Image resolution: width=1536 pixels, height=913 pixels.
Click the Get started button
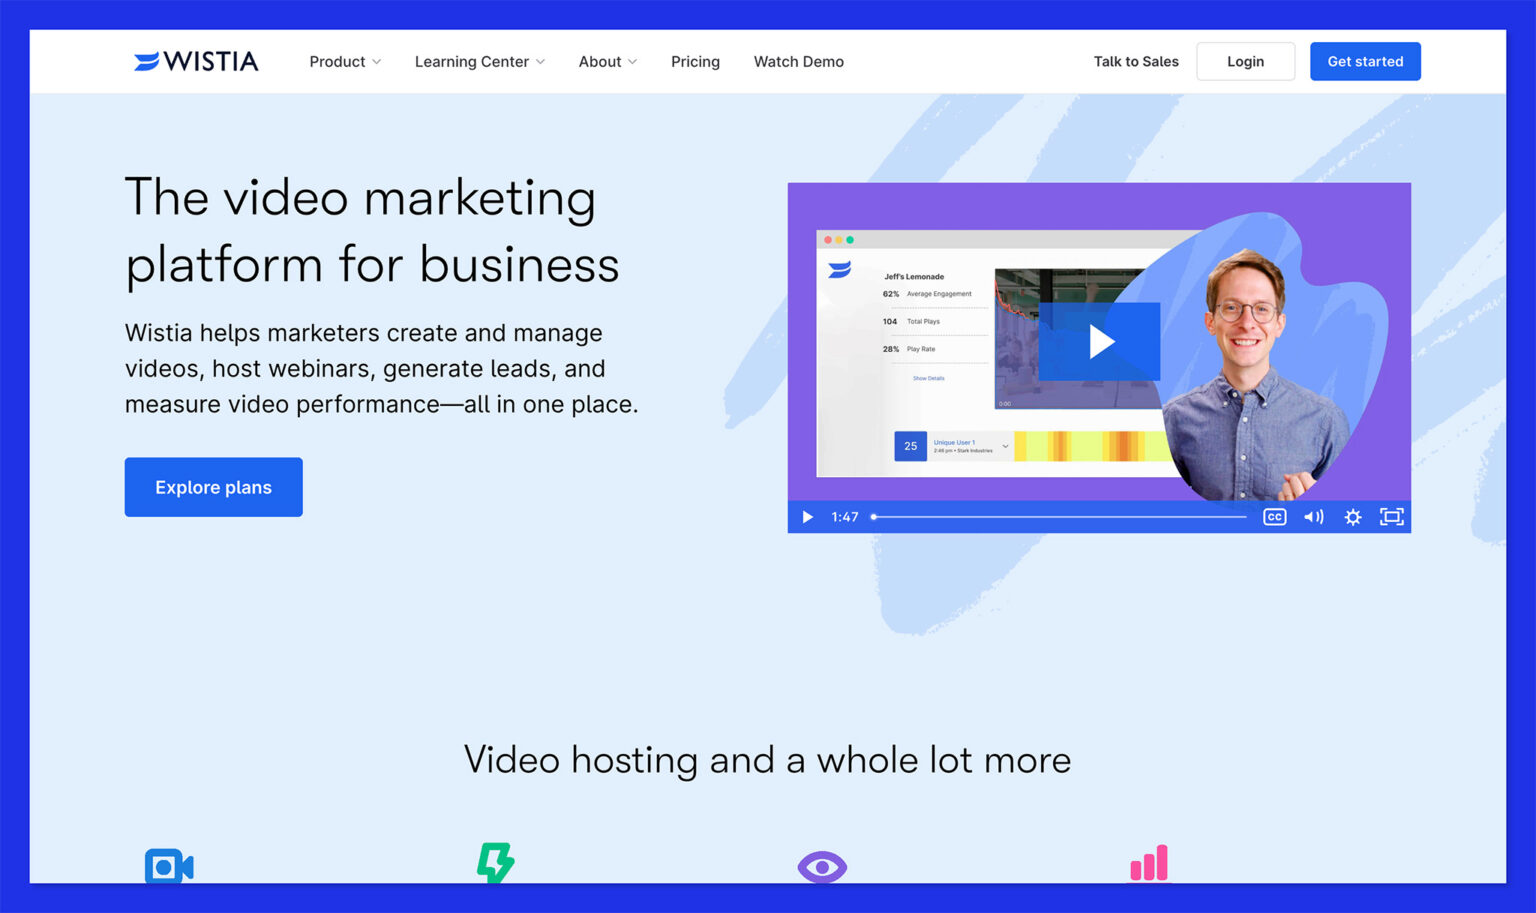point(1365,61)
